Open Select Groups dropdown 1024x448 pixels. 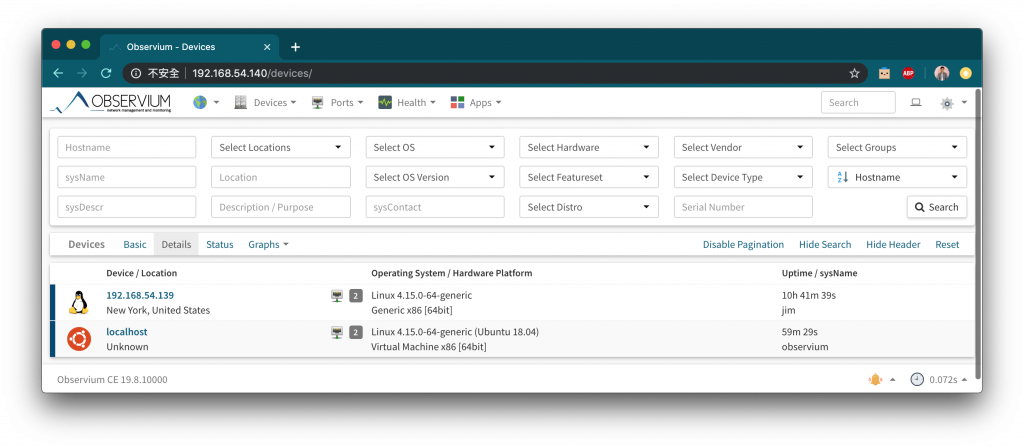(897, 147)
